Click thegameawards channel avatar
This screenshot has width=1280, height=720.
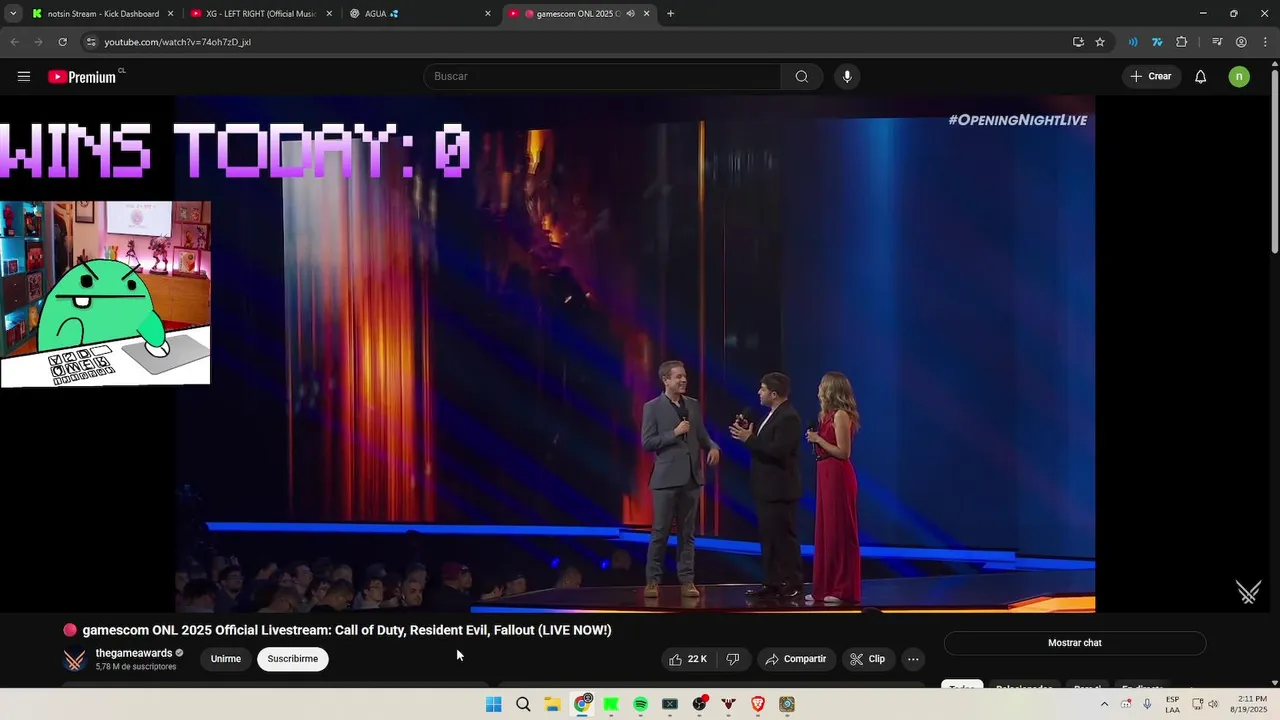pyautogui.click(x=75, y=660)
